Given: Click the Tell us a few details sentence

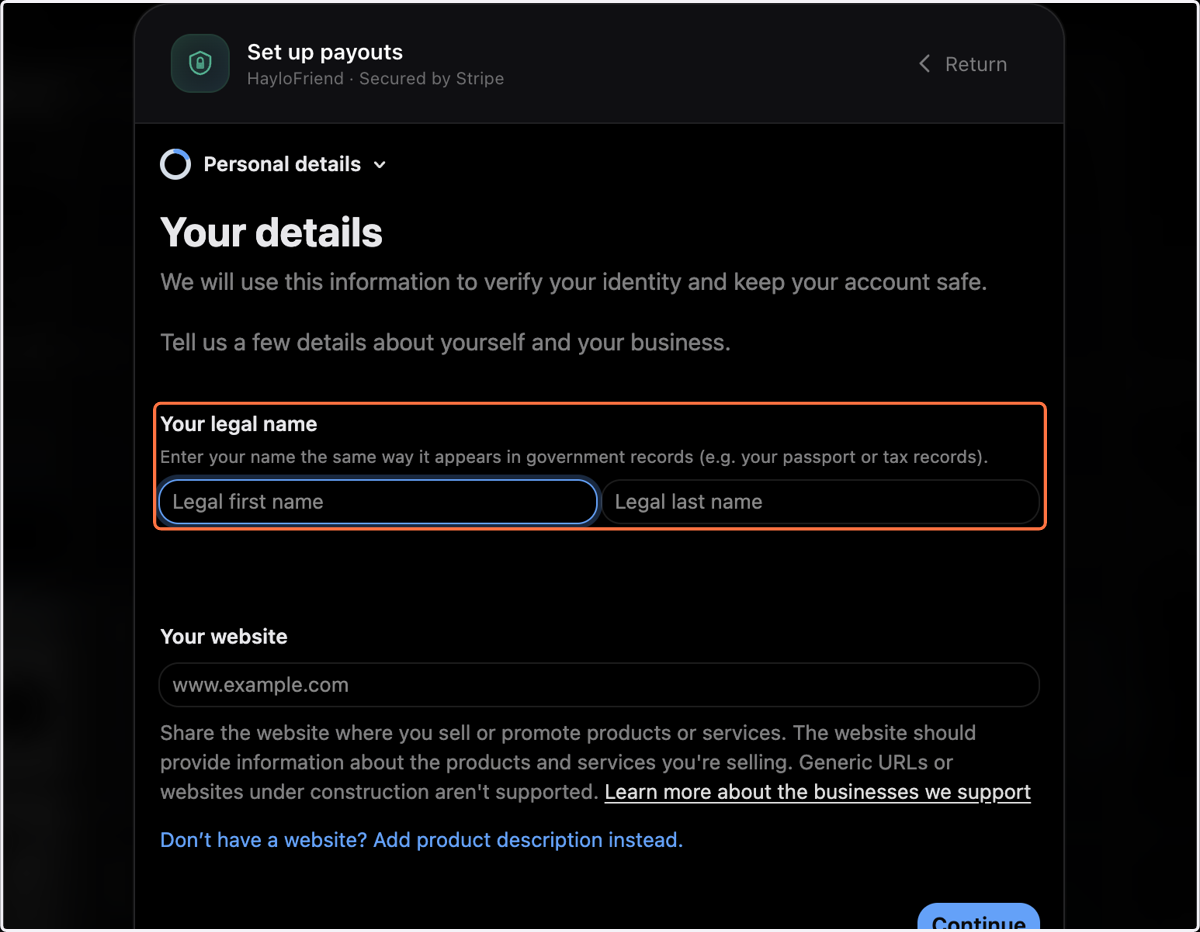Looking at the screenshot, I should (x=445, y=343).
